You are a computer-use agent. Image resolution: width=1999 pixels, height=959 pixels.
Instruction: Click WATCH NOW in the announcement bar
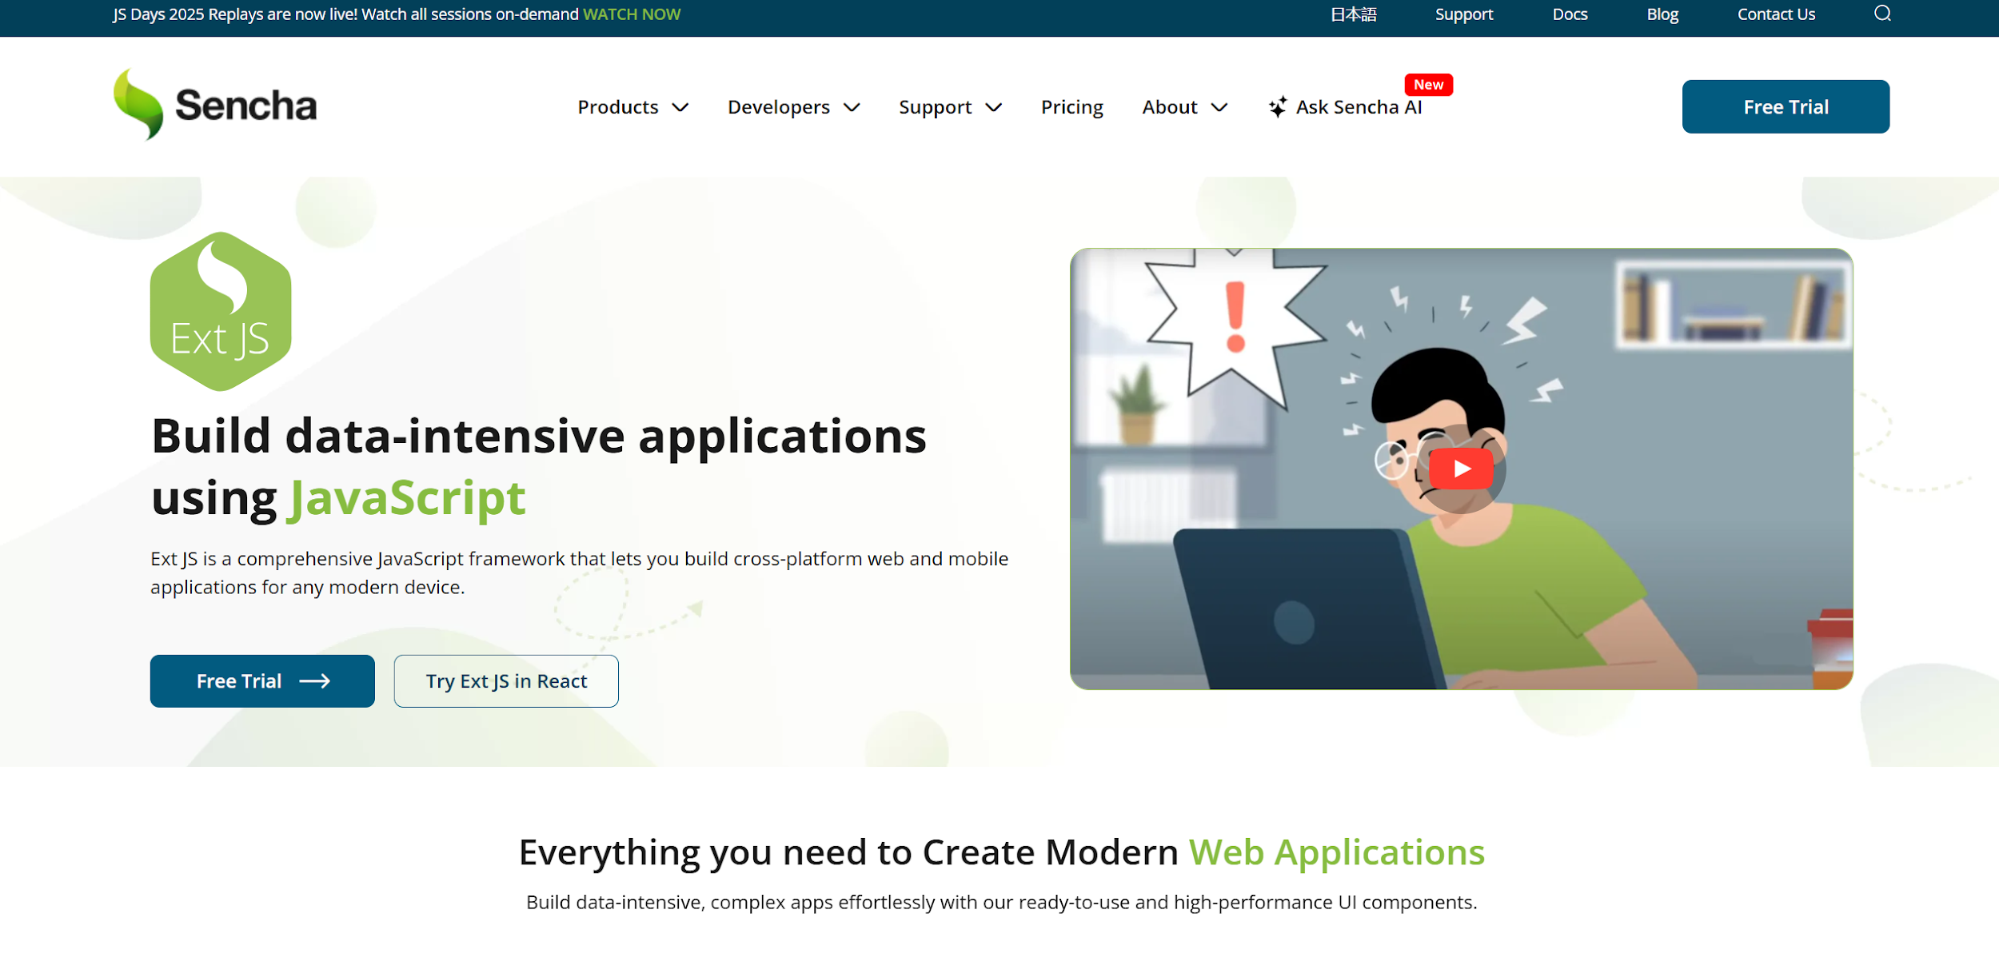point(631,14)
